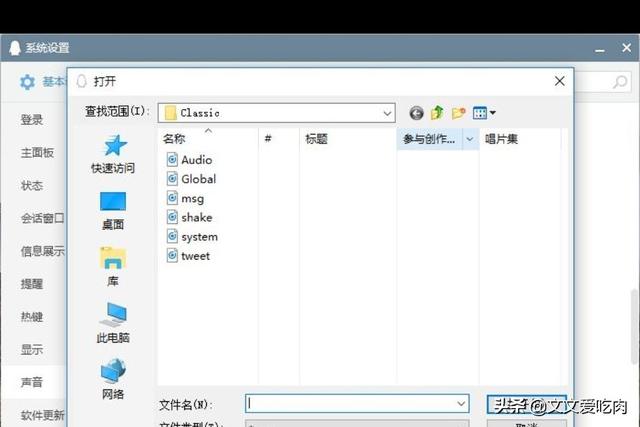Minimize the 系统设置 window
This screenshot has height=427, width=640.
pos(600,49)
